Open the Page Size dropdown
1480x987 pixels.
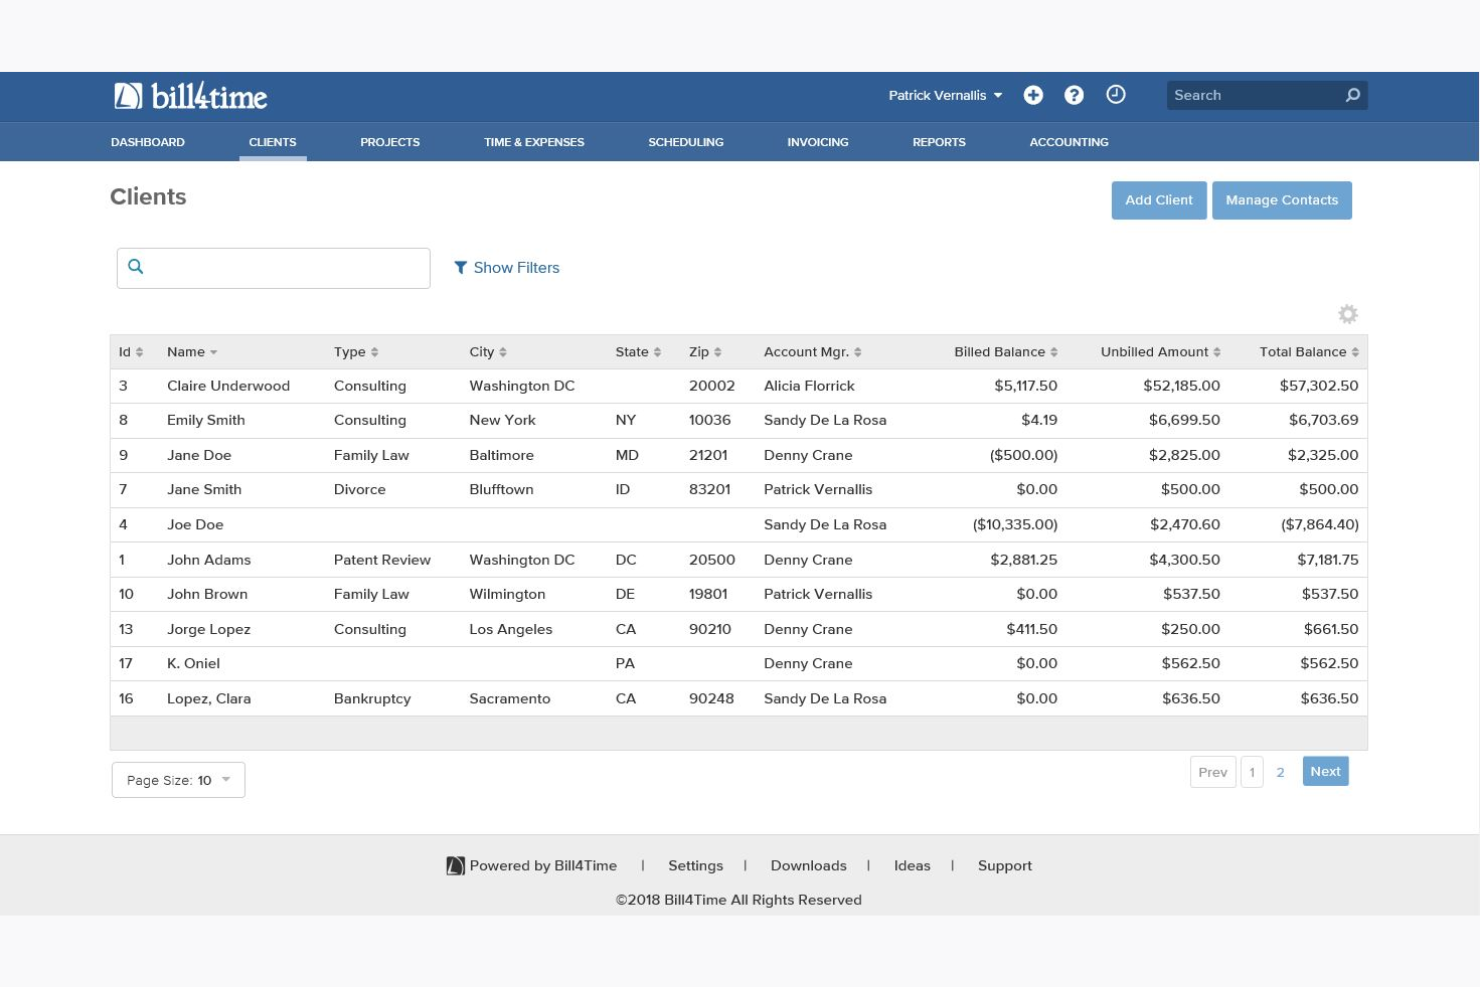tap(178, 780)
